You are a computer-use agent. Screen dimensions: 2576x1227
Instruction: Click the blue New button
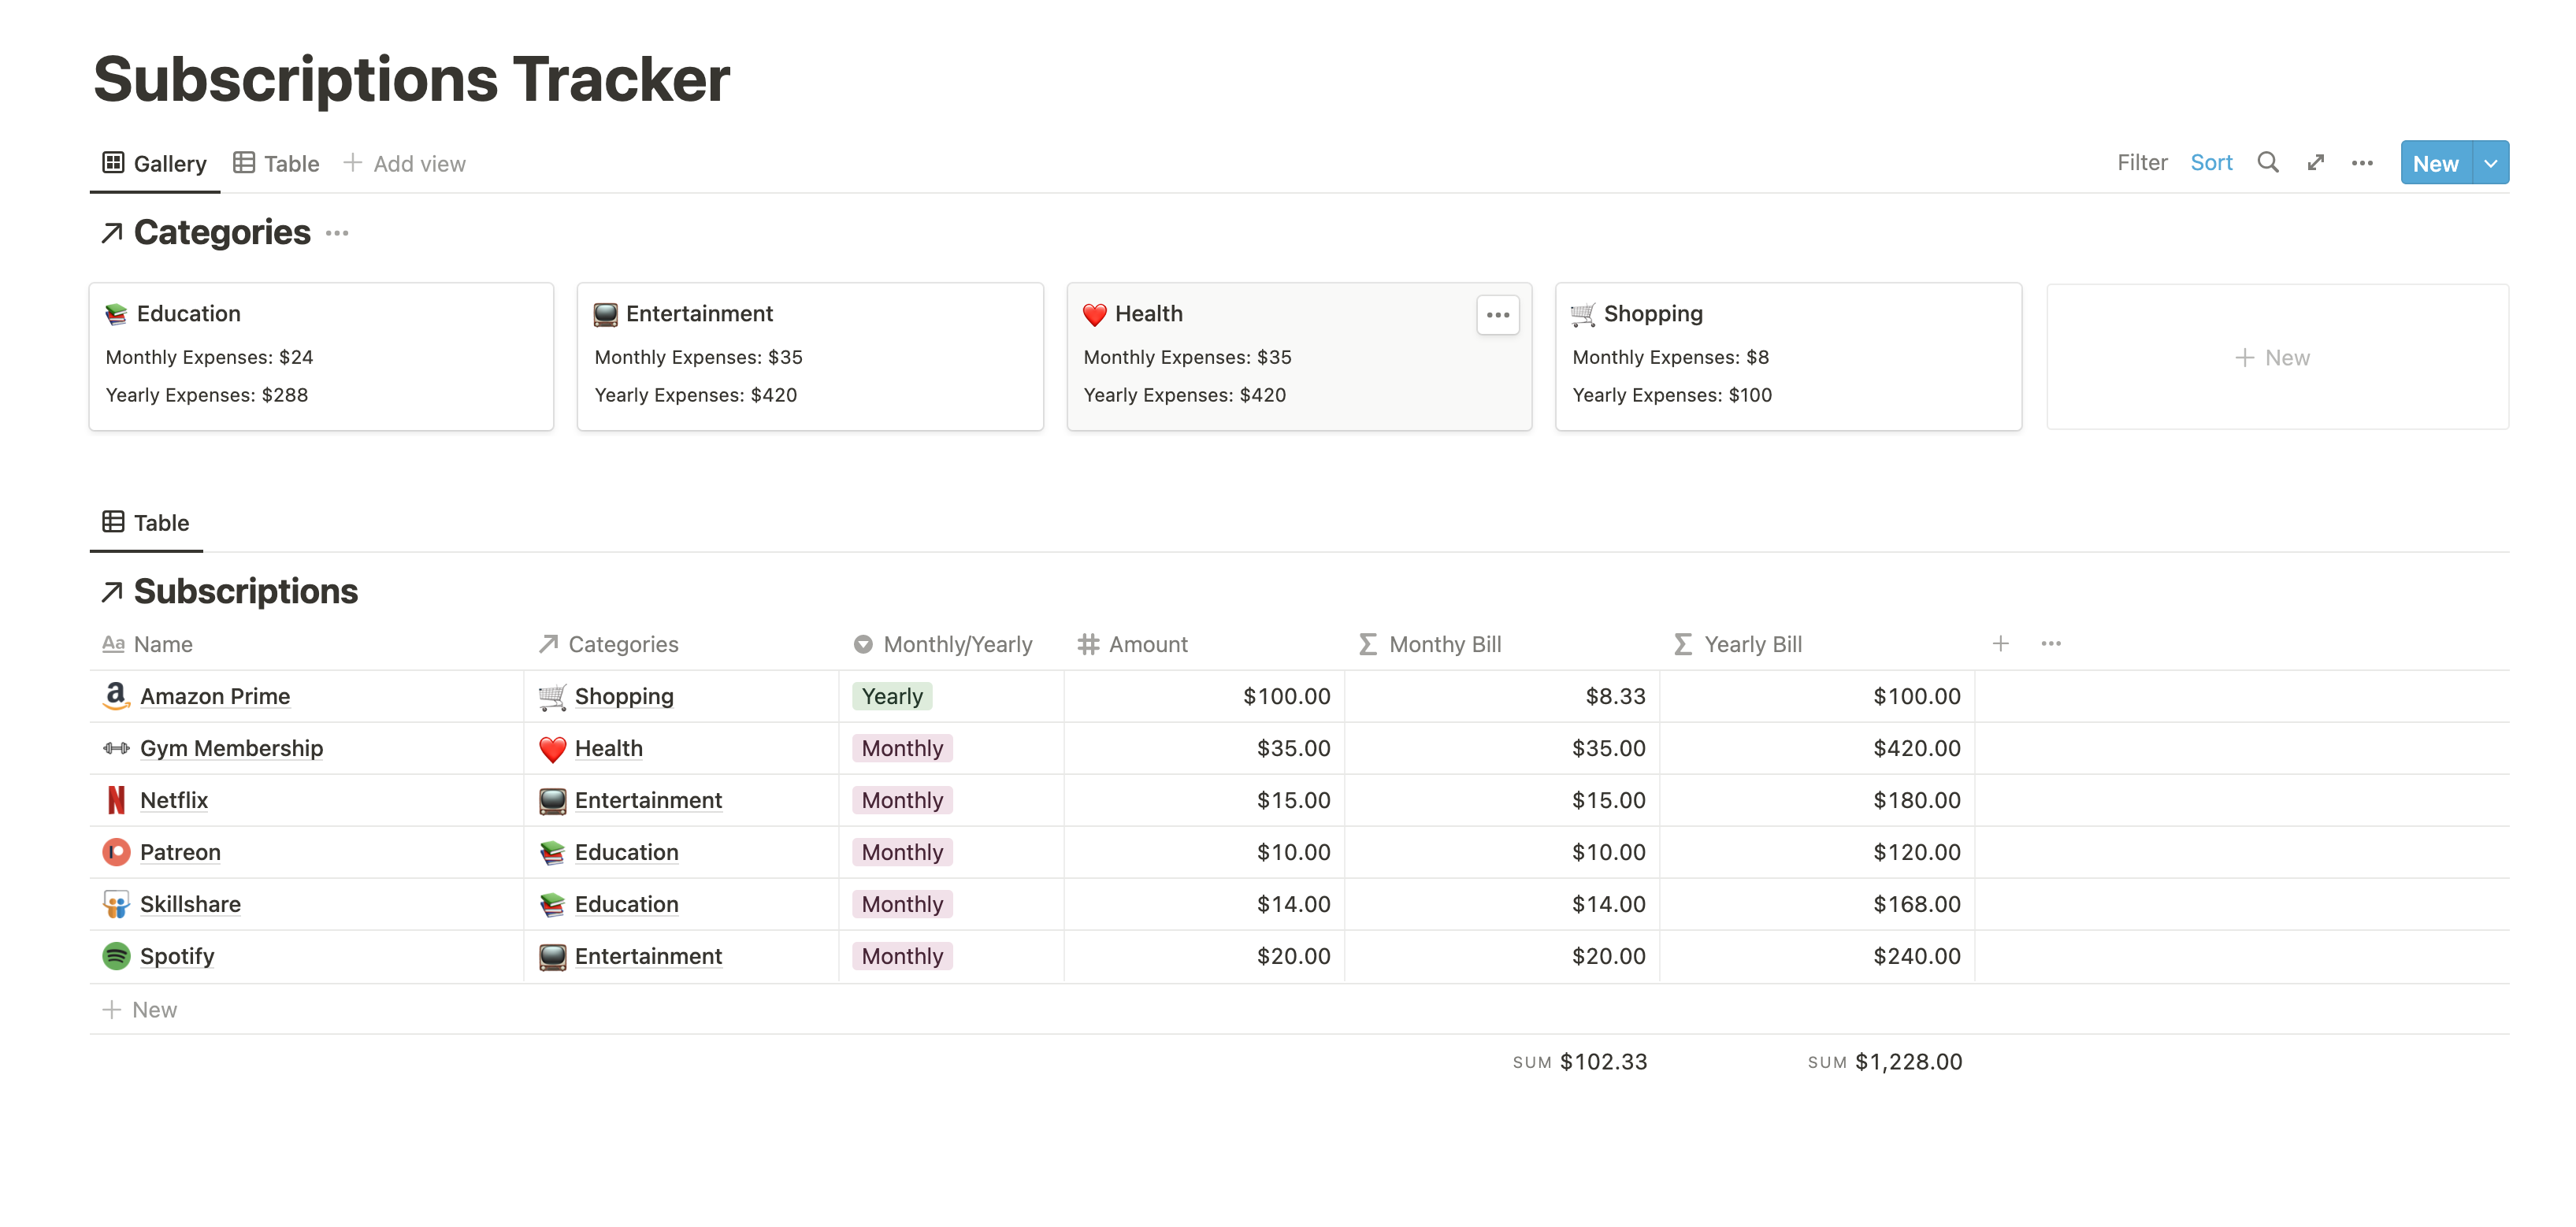click(x=2436, y=162)
